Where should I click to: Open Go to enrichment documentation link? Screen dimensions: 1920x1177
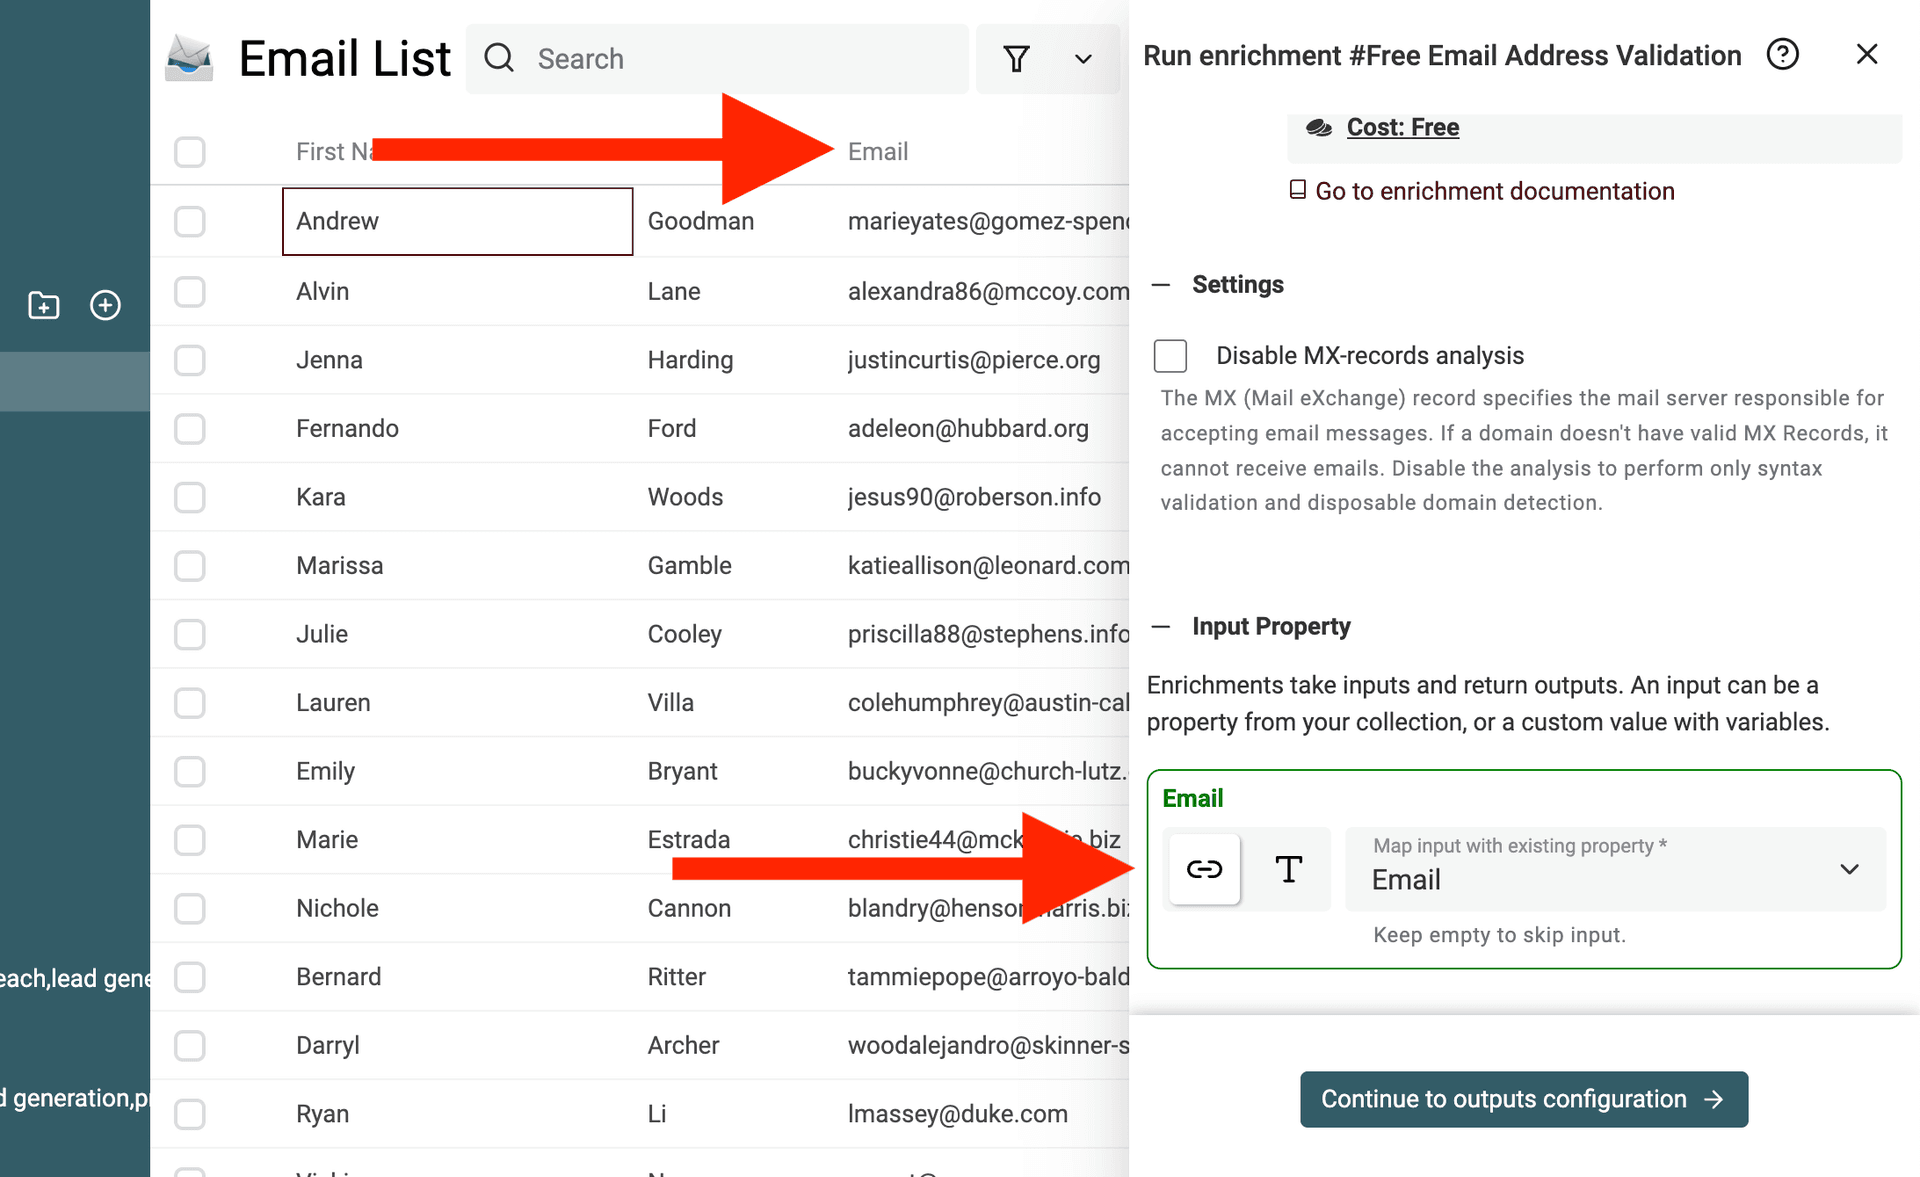[x=1494, y=190]
